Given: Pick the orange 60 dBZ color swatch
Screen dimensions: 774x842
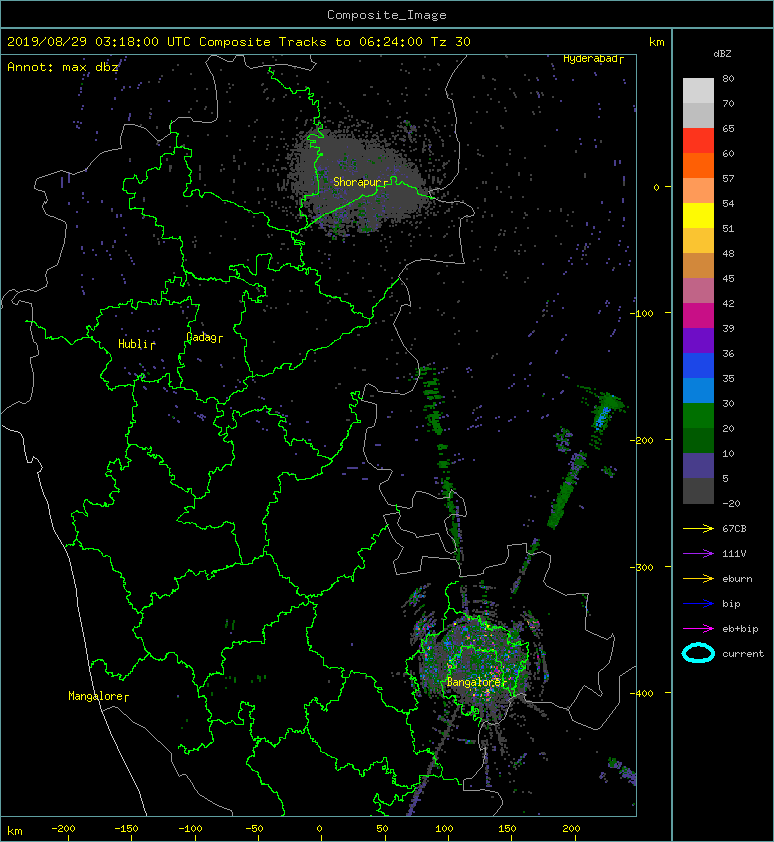Looking at the screenshot, I should (698, 165).
